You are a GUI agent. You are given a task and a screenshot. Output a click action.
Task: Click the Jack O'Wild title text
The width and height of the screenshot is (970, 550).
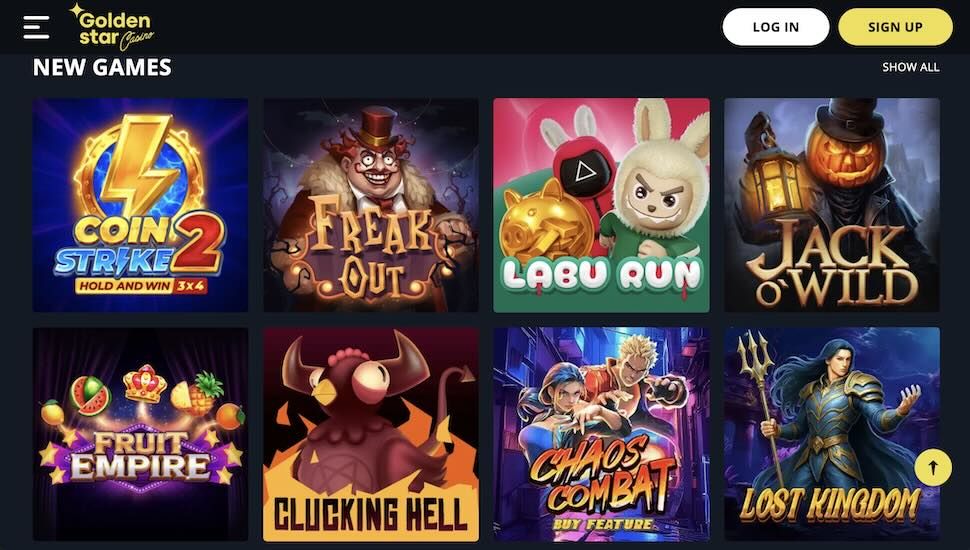[x=832, y=264]
